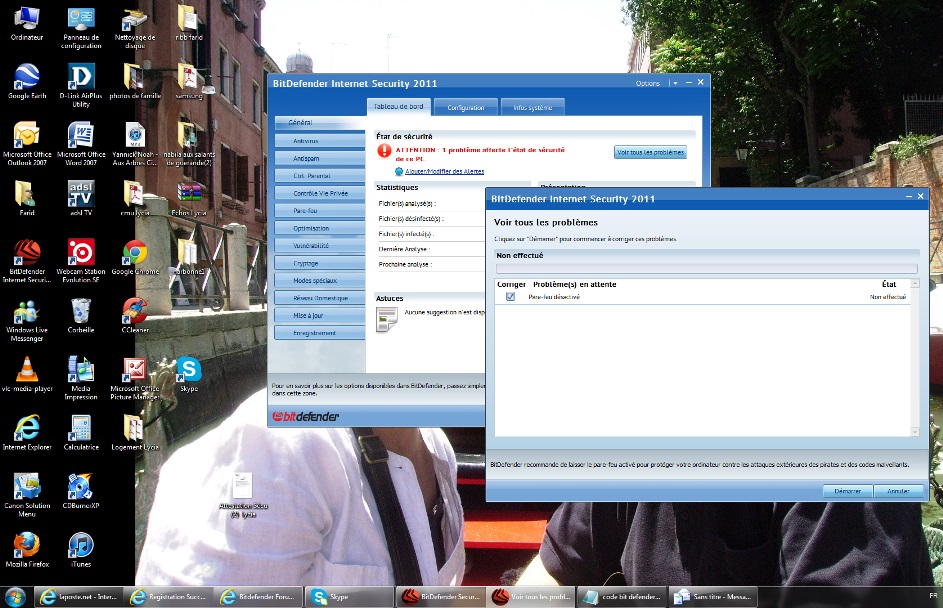Image resolution: width=943 pixels, height=608 pixels.
Task: Open the Ordinateur desktop icon
Action: pos(27,24)
